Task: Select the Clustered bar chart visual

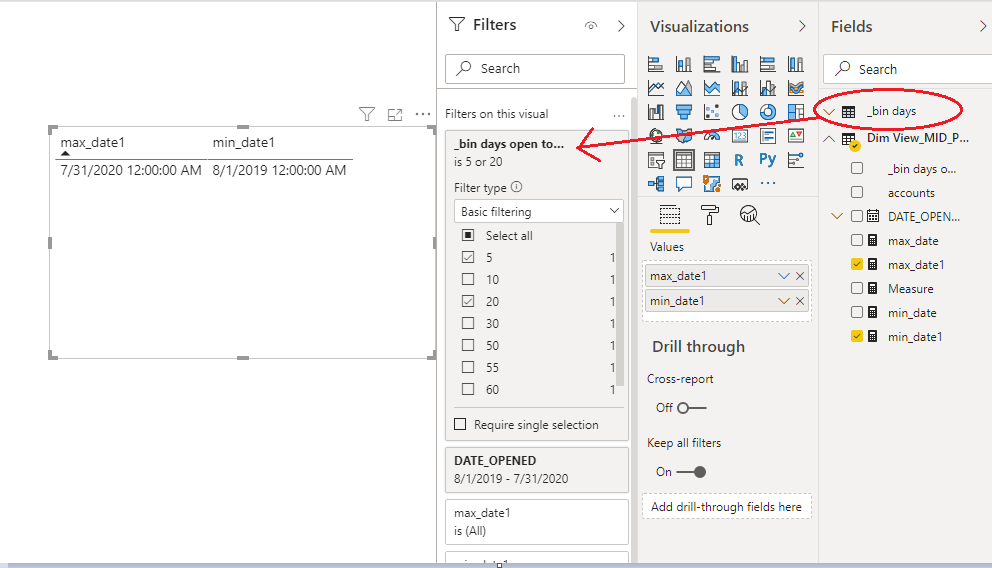Action: (712, 64)
